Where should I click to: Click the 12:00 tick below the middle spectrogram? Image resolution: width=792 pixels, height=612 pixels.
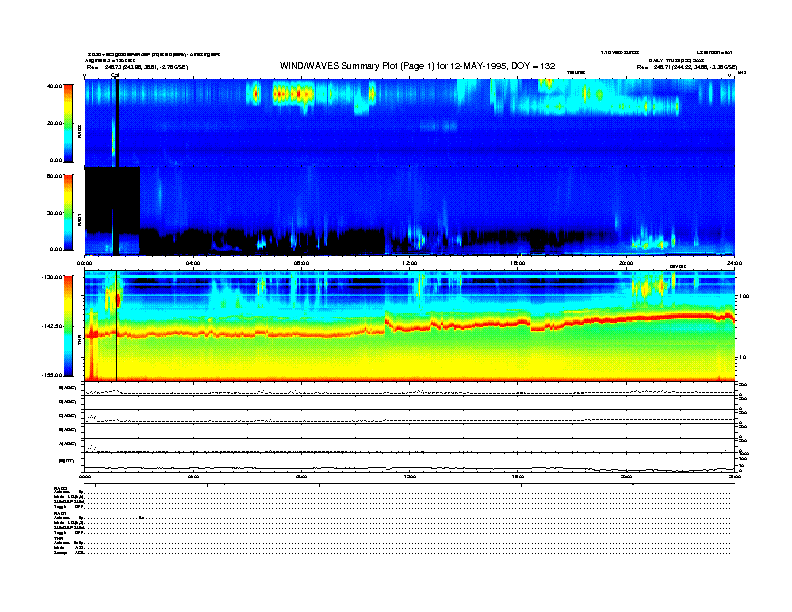[x=410, y=263]
